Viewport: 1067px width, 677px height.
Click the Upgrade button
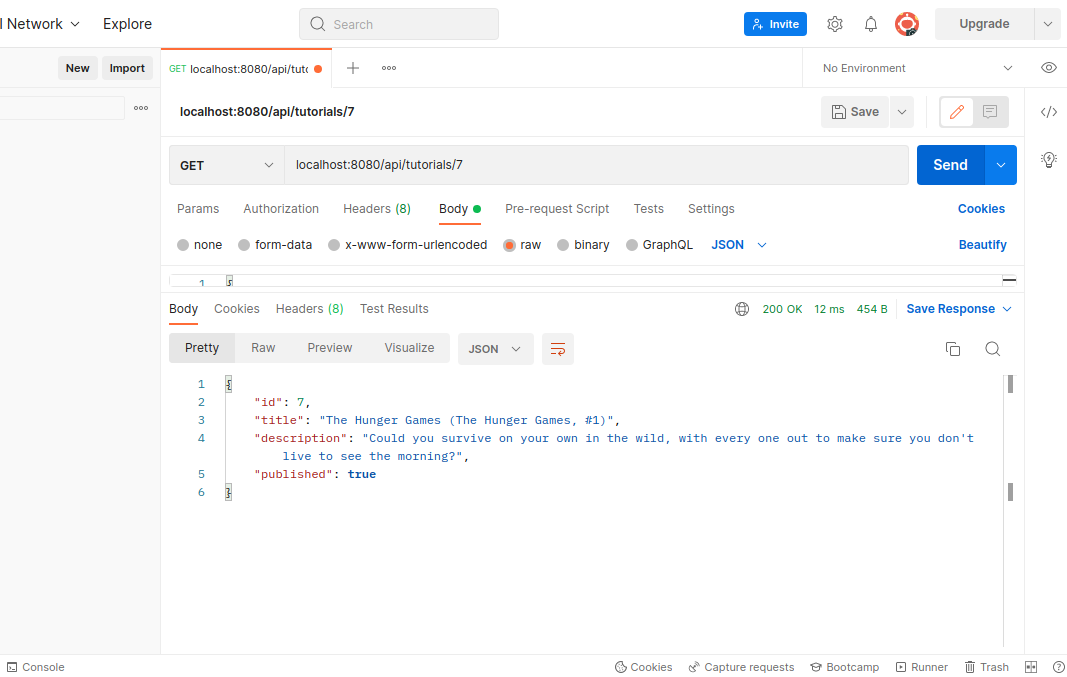point(985,24)
